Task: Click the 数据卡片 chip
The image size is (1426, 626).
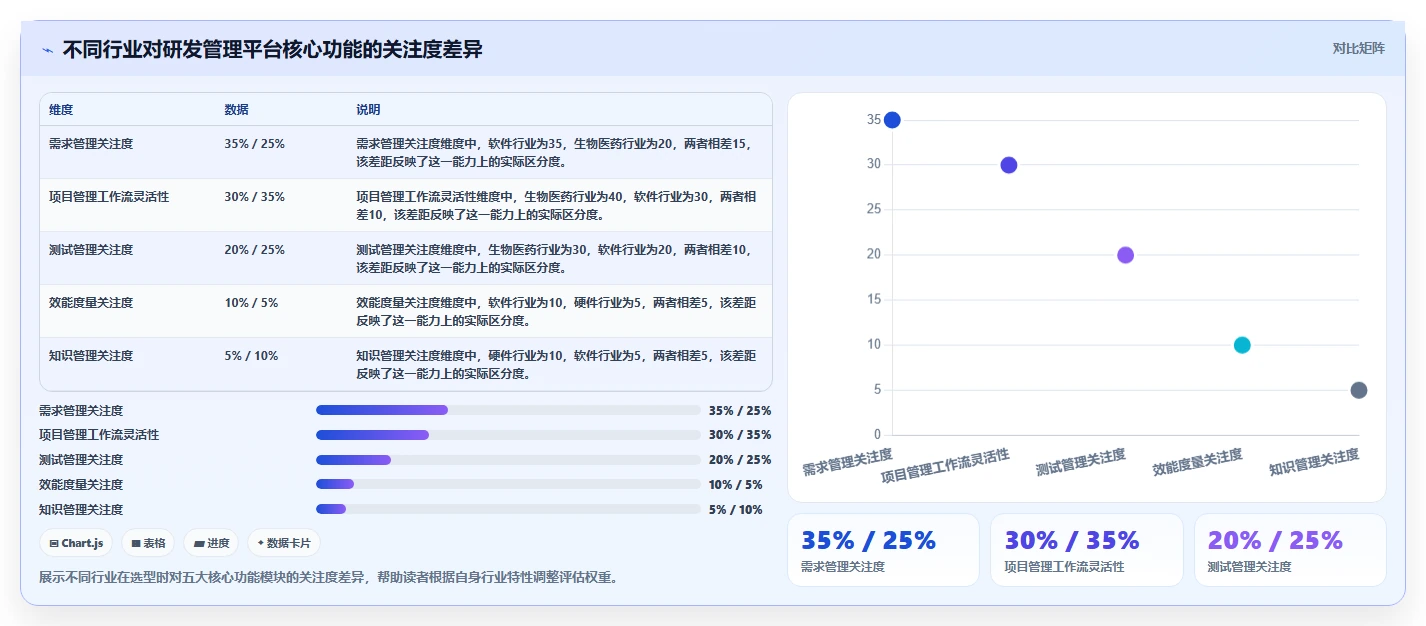Action: pyautogui.click(x=284, y=543)
